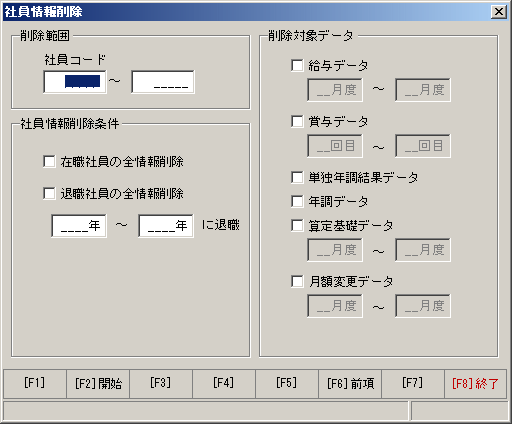This screenshot has height=424, width=512.
Task: Enable 給与データ checkbox
Action: point(297,65)
